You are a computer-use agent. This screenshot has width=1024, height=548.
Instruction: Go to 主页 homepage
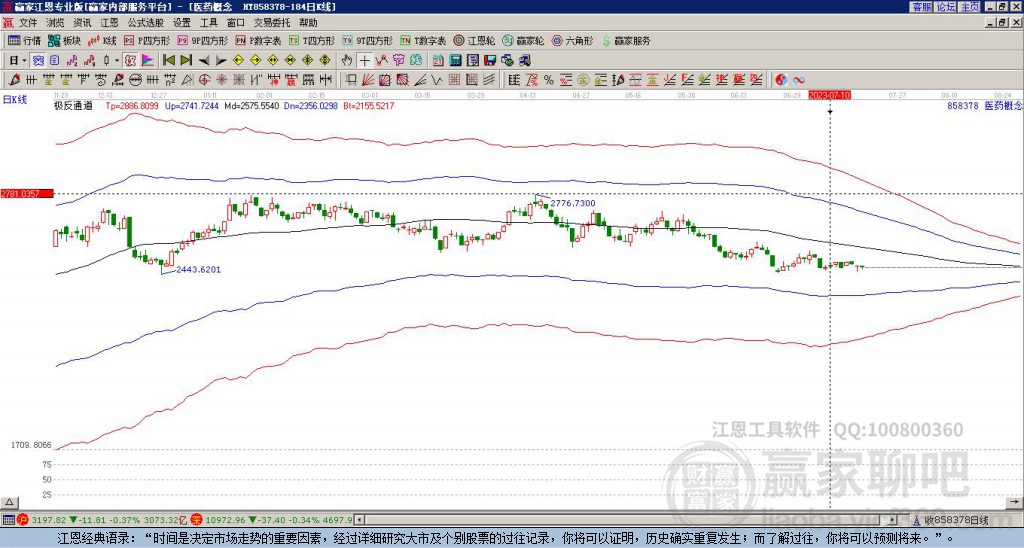(x=969, y=7)
